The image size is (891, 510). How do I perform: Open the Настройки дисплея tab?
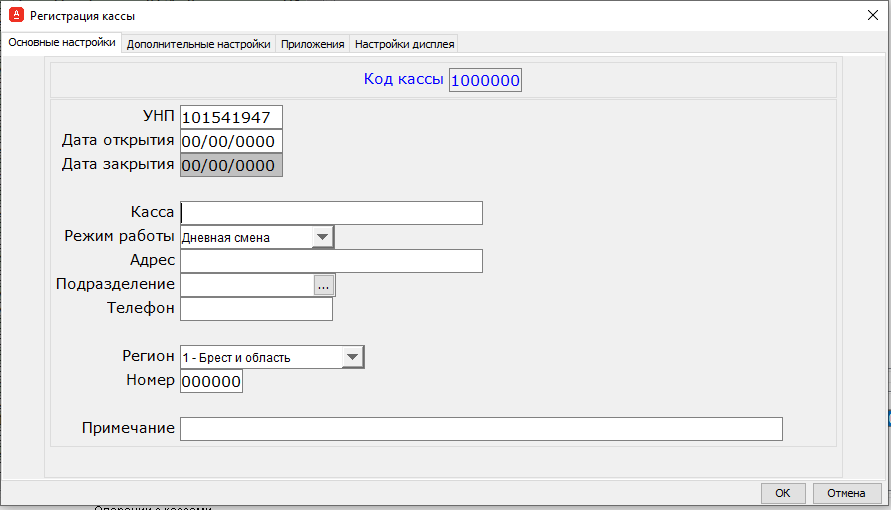click(x=404, y=44)
